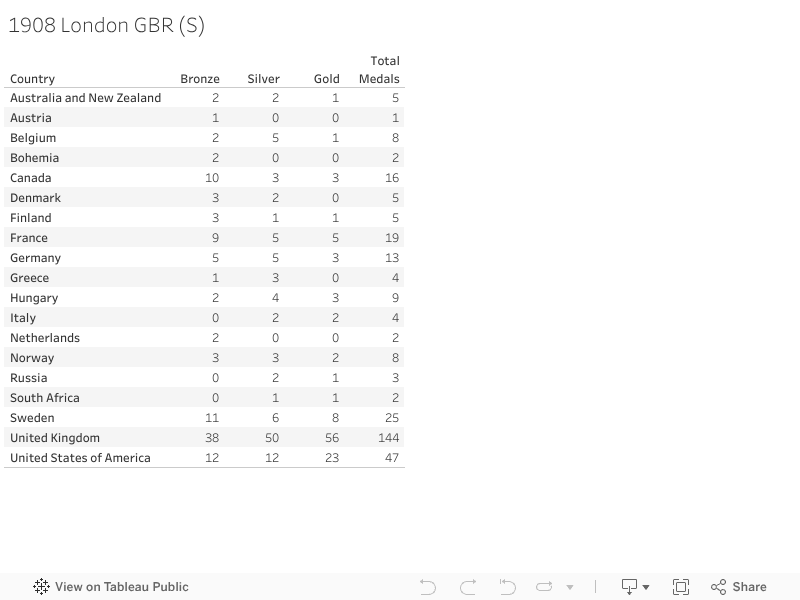The width and height of the screenshot is (800, 600).
Task: Open the replay speed dropdown arrow
Action: [570, 588]
